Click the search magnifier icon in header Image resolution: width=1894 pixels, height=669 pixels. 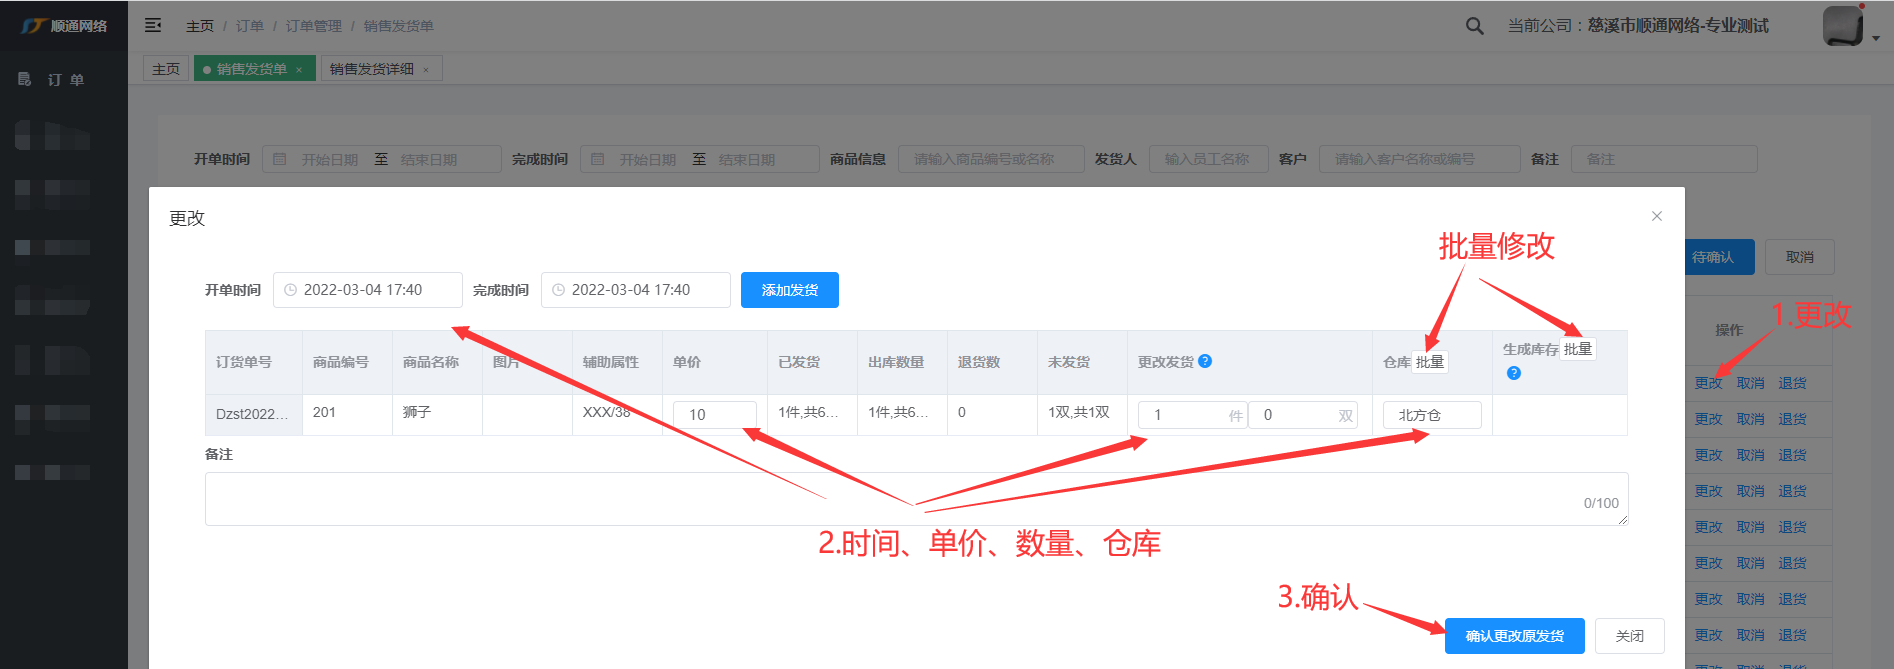pyautogui.click(x=1474, y=26)
